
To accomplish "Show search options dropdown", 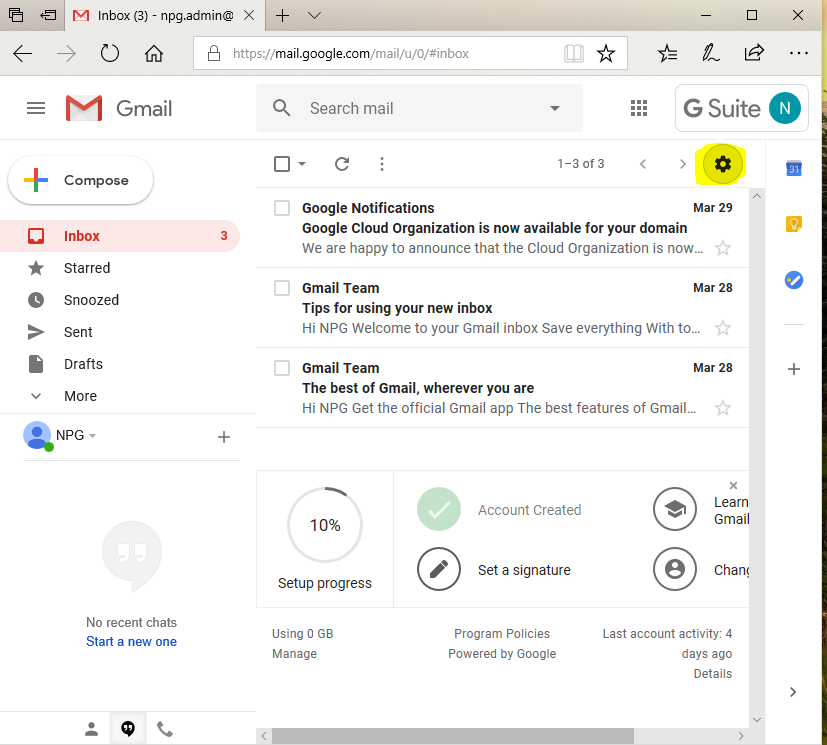I will 554,108.
